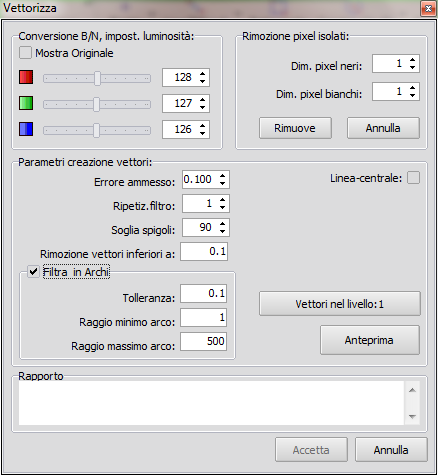Screen dimensions: 438x476
Task: Increase Dim. pixel neri with up arrow
Action: pos(412,60)
